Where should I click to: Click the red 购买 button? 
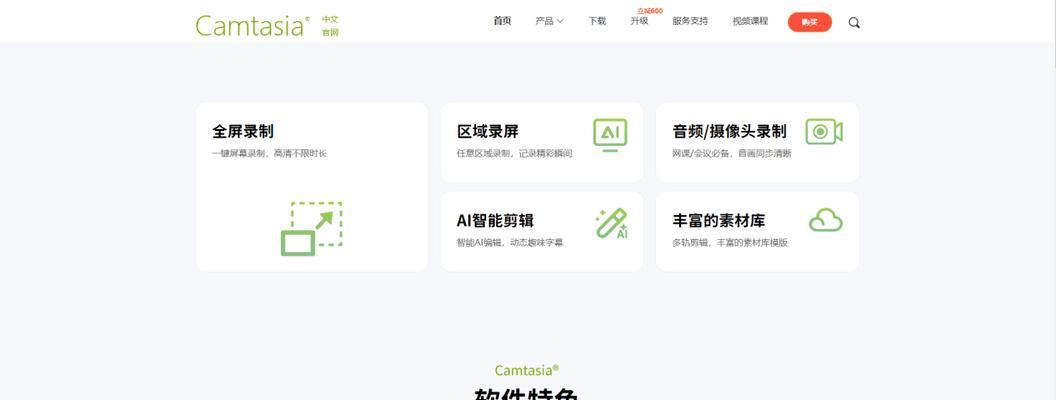[x=810, y=22]
